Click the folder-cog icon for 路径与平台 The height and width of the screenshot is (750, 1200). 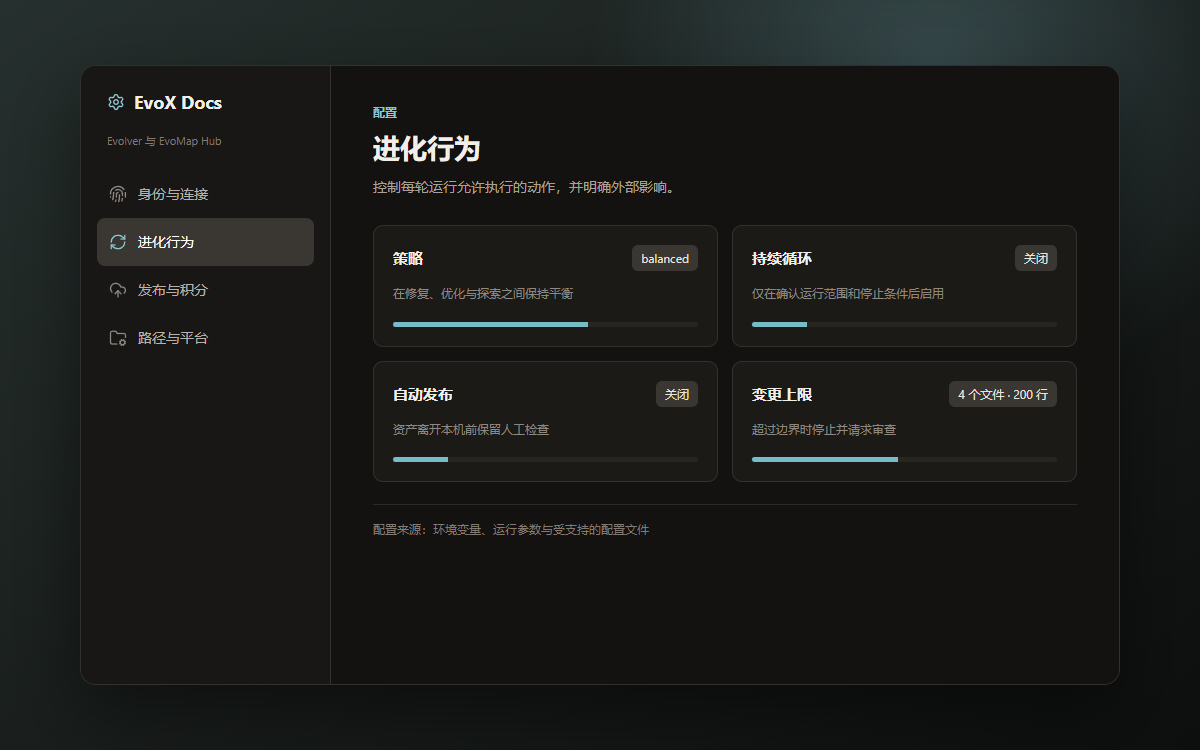coord(118,338)
